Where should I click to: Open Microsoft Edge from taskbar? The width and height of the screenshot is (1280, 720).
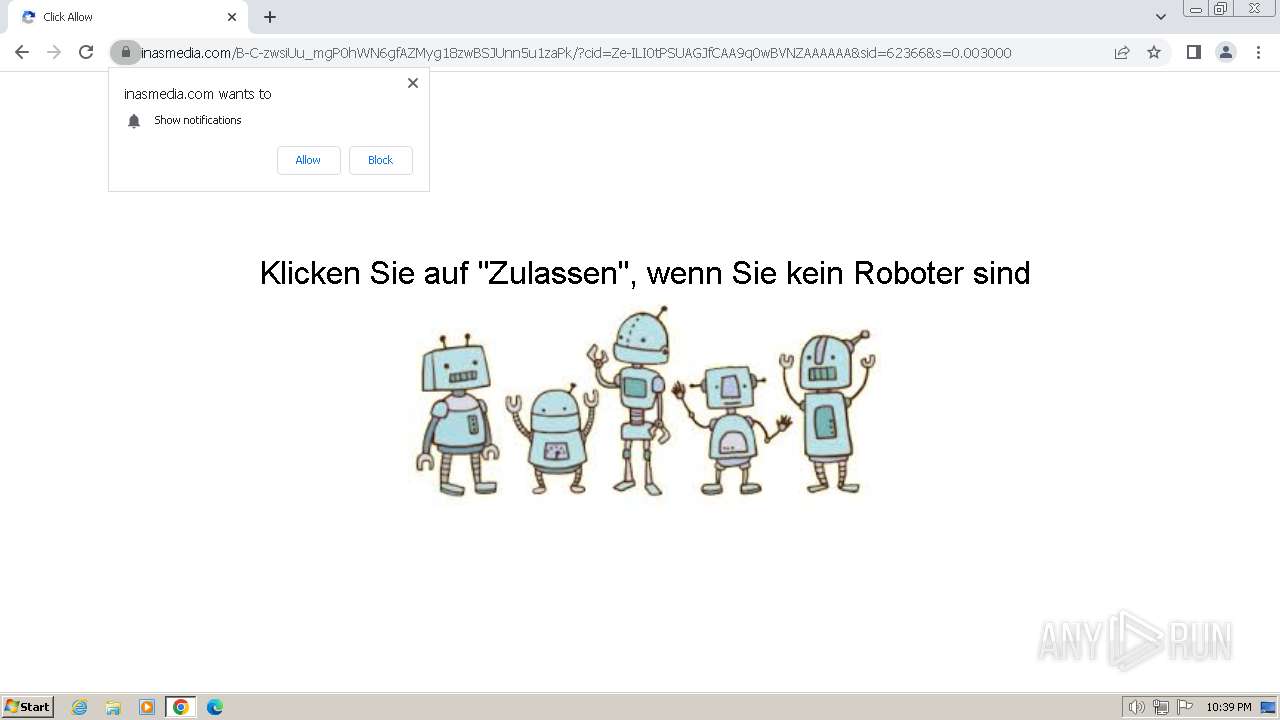(x=215, y=707)
